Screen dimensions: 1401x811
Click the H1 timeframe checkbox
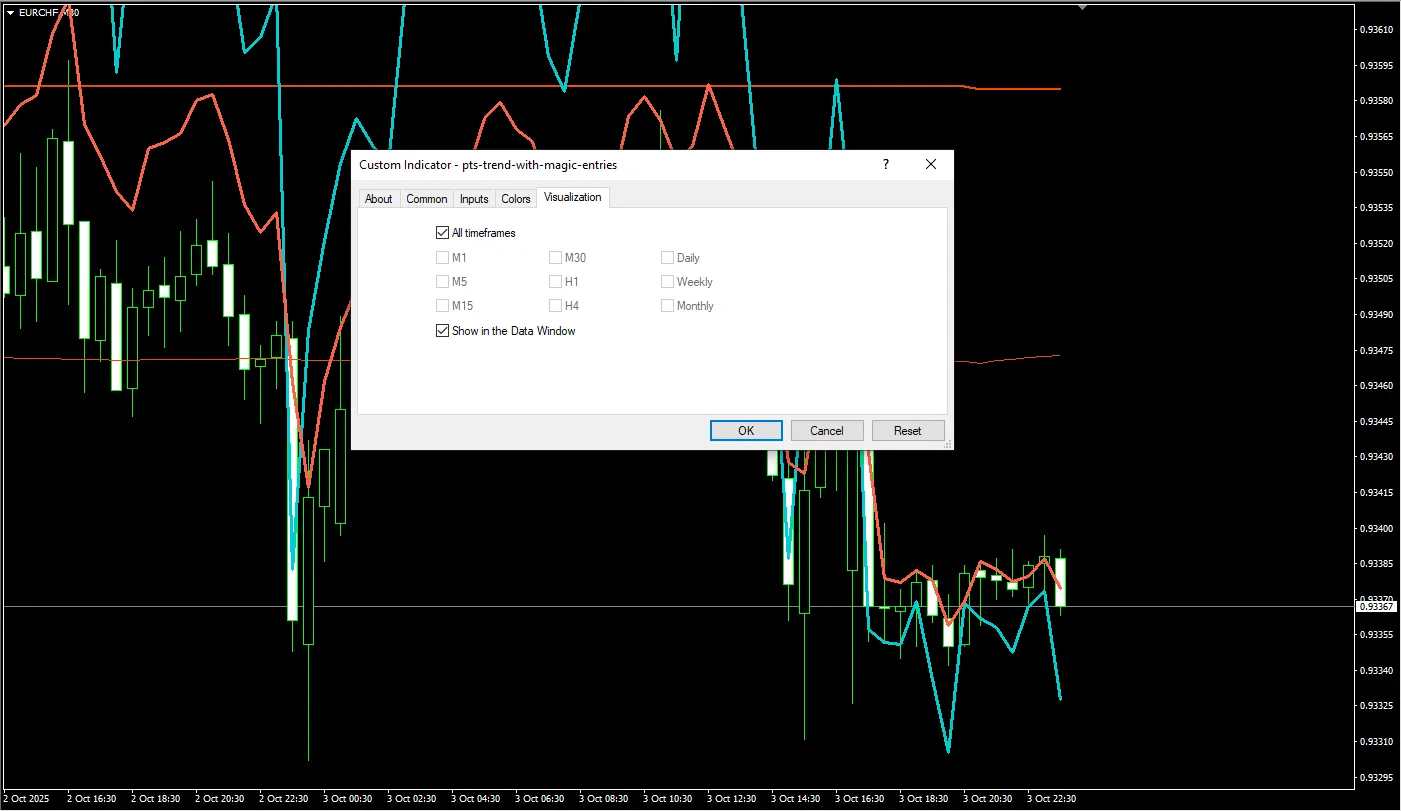pyautogui.click(x=555, y=282)
